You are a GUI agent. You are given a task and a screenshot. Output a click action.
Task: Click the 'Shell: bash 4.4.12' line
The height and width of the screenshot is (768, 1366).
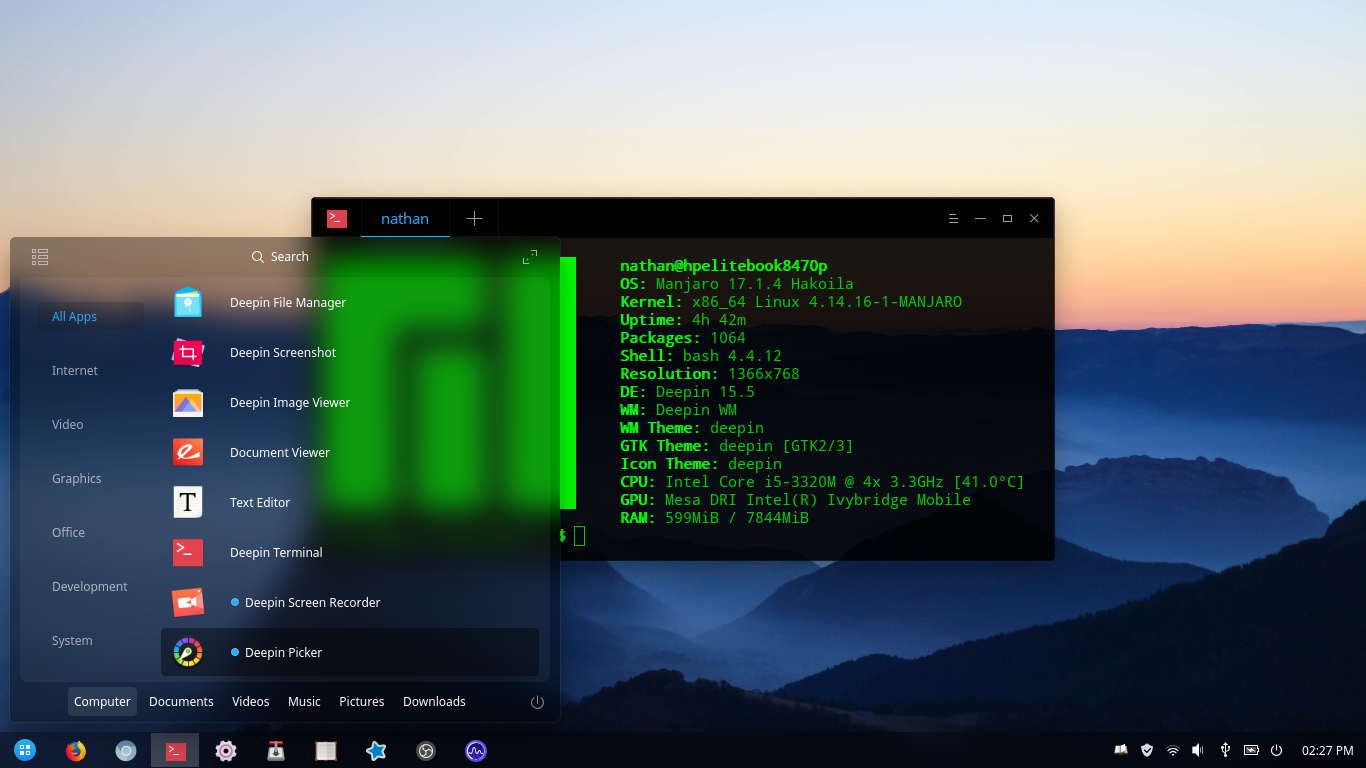click(x=701, y=356)
